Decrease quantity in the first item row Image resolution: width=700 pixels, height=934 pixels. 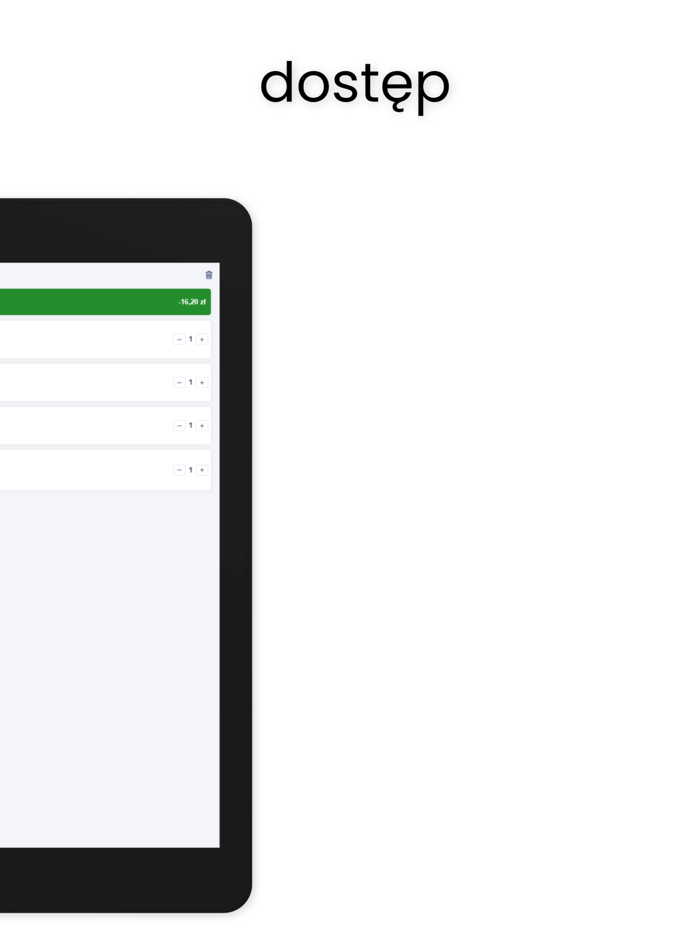179,340
